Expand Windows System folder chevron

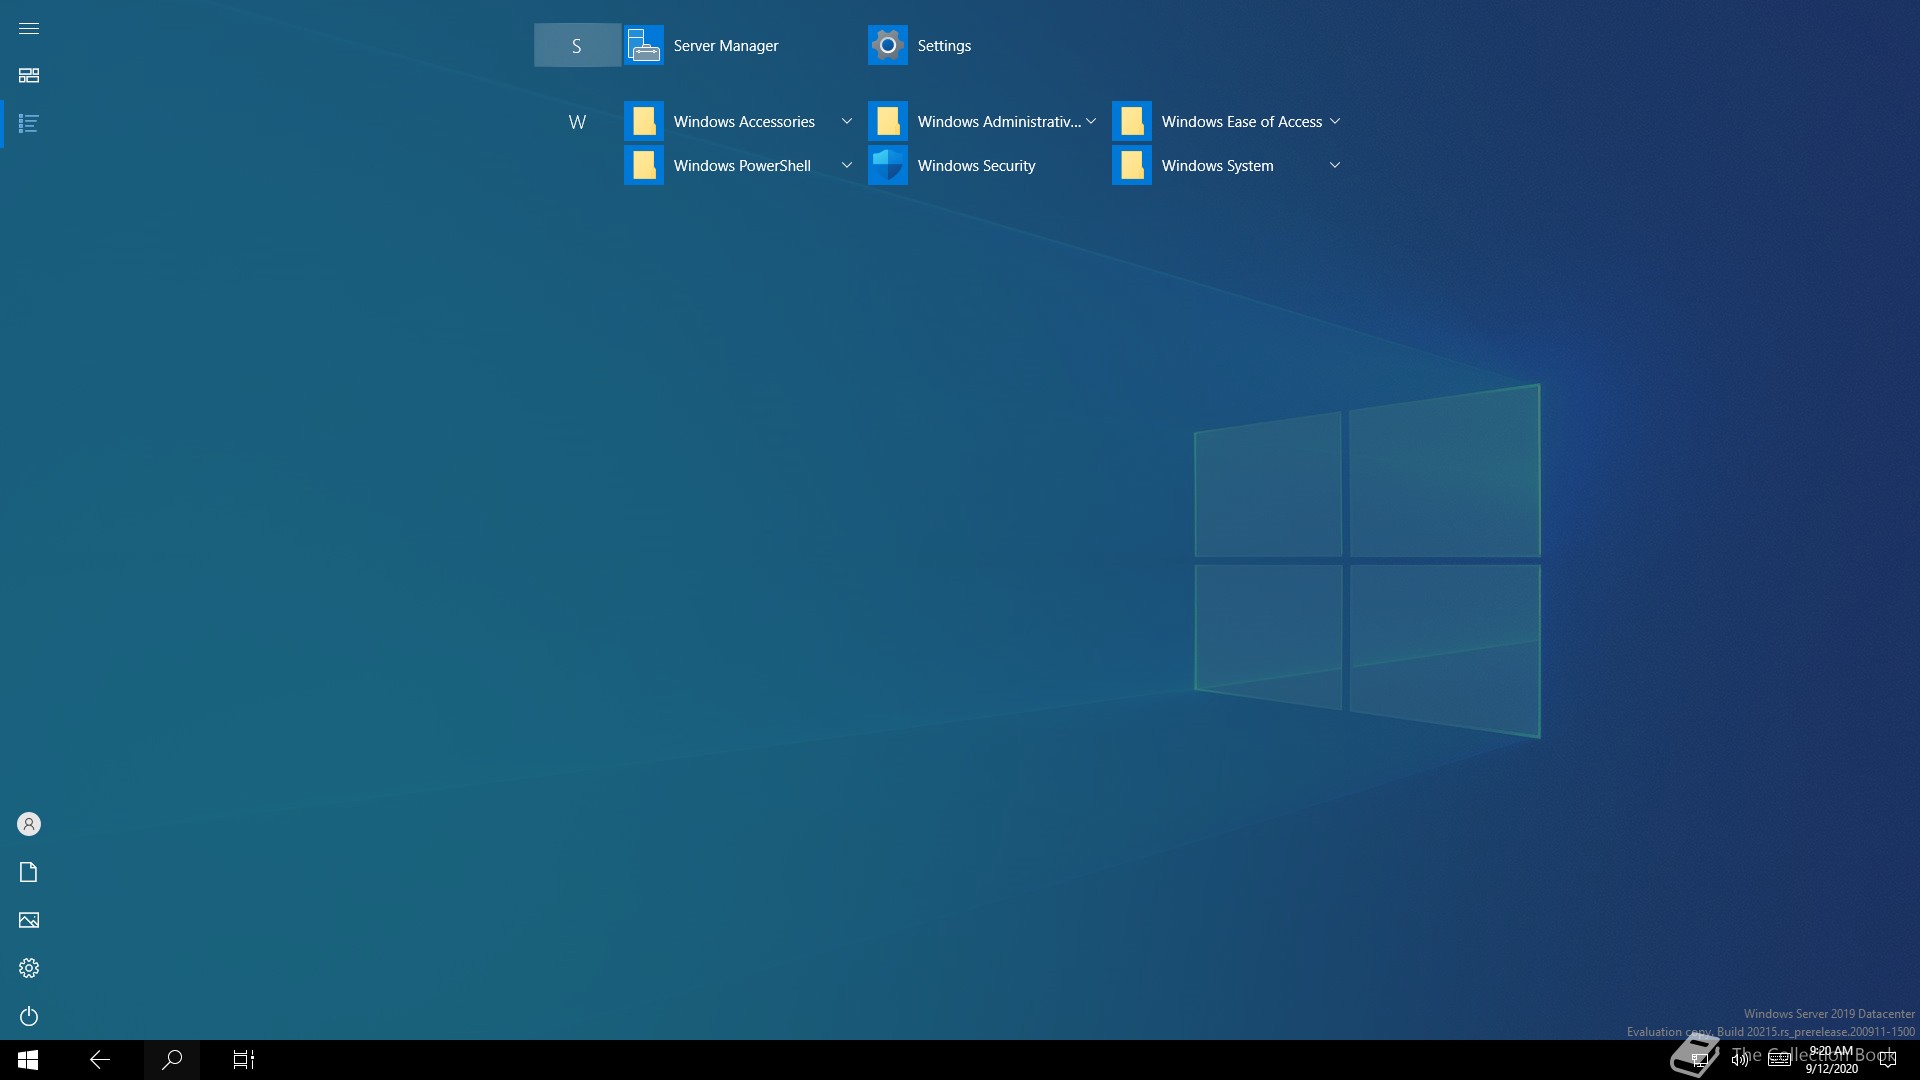[x=1335, y=166]
